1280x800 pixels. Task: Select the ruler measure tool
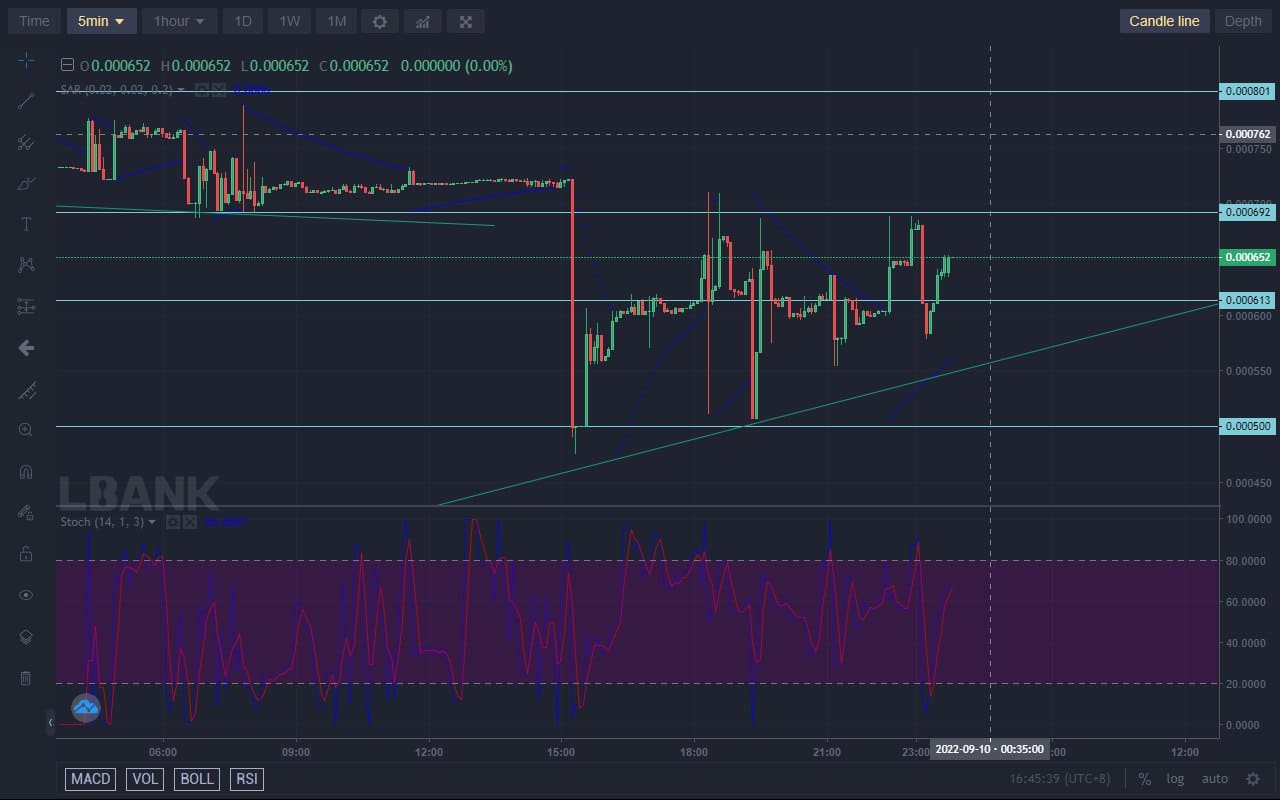(x=26, y=389)
